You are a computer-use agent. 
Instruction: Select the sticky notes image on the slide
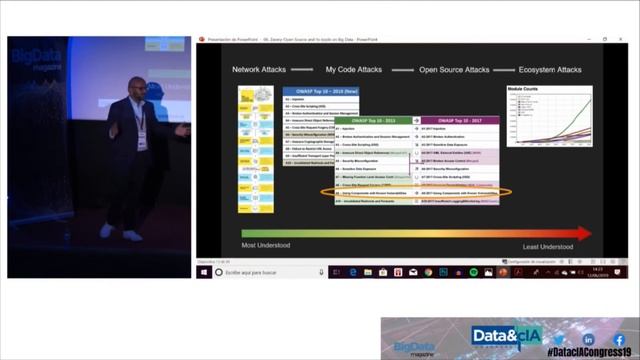click(256, 149)
